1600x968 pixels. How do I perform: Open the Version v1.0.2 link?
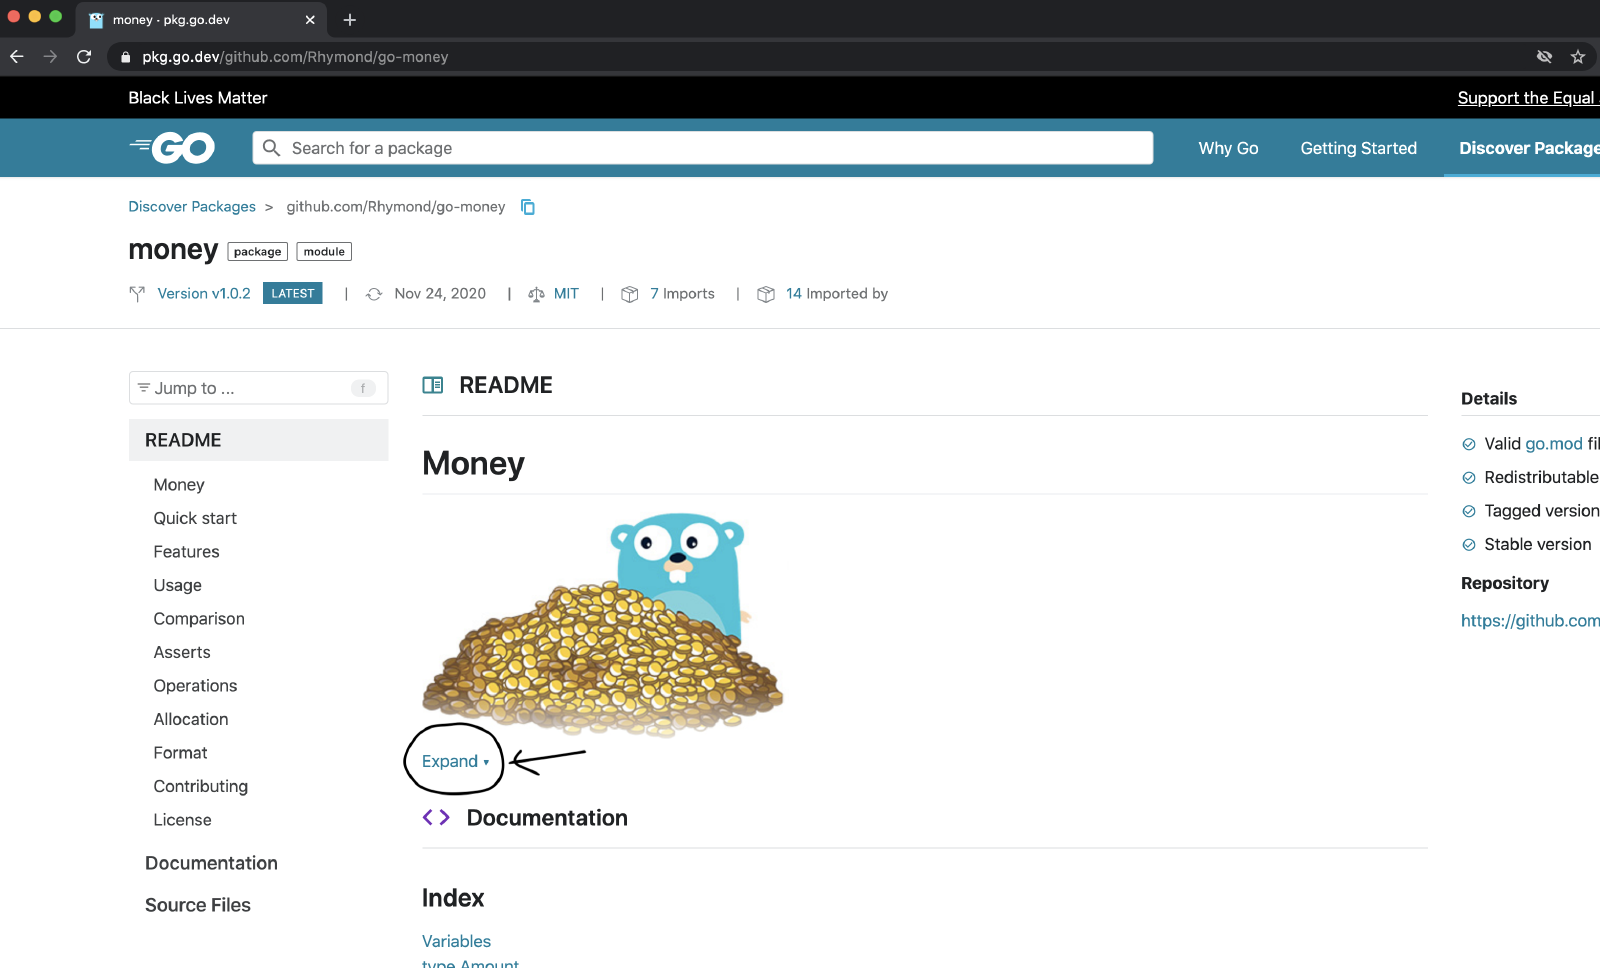pos(204,293)
